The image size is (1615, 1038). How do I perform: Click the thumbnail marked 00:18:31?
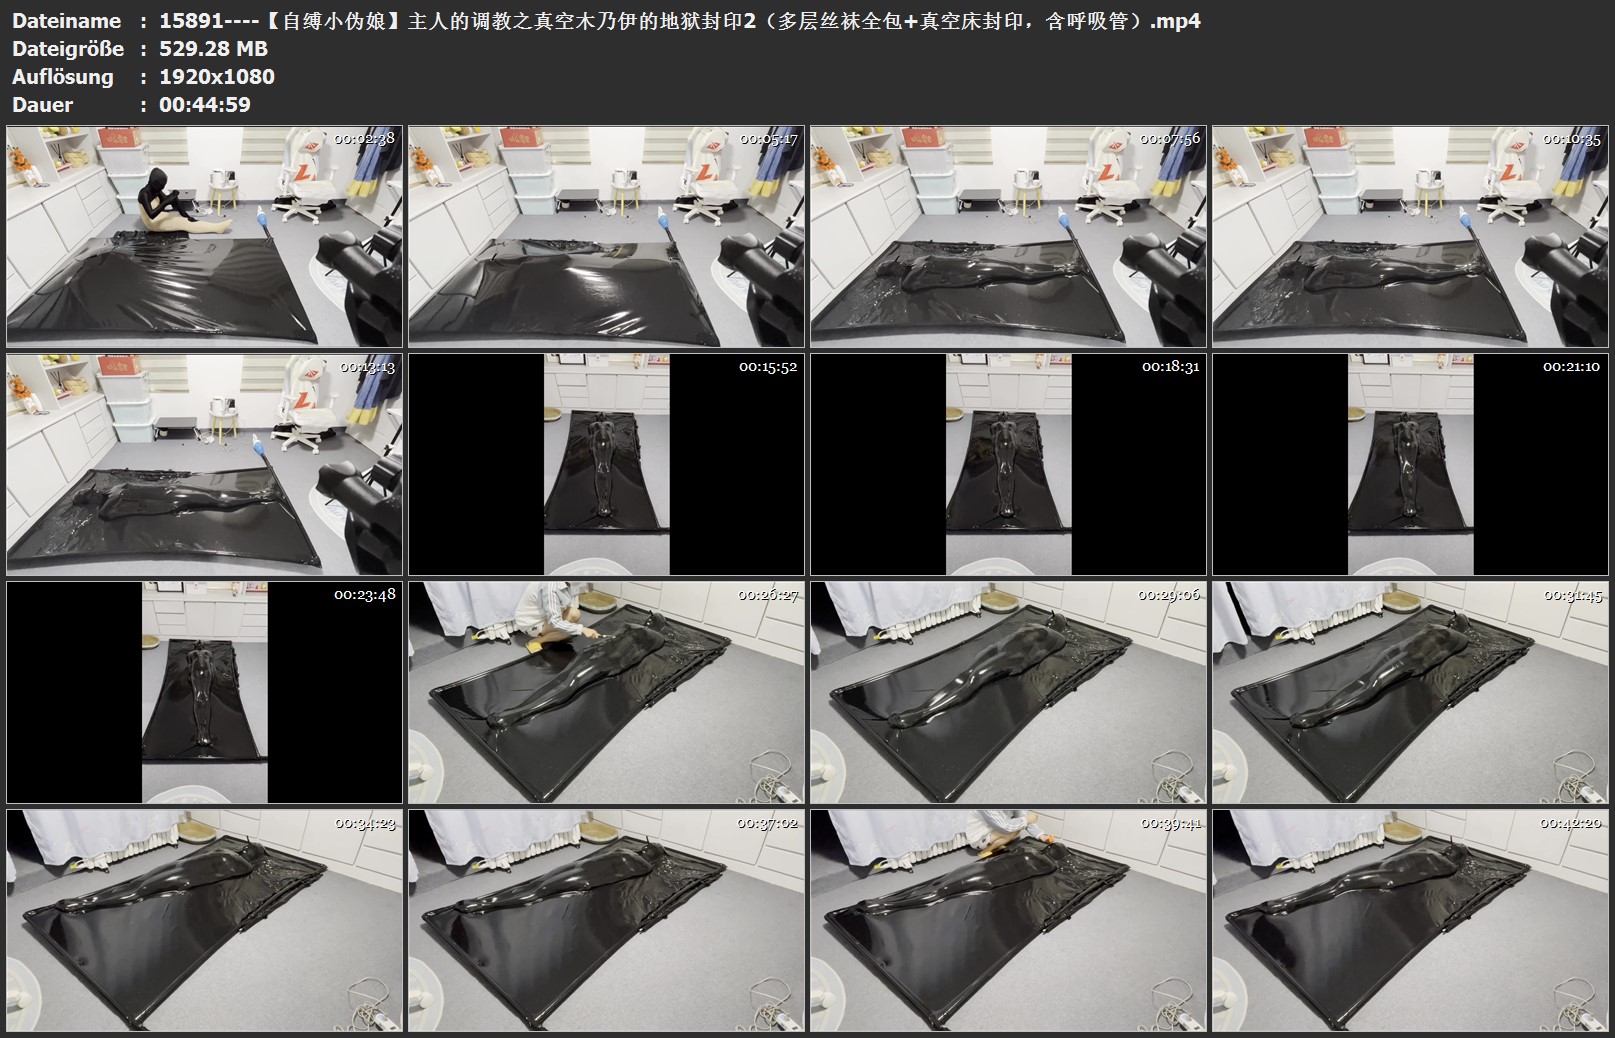click(1008, 464)
